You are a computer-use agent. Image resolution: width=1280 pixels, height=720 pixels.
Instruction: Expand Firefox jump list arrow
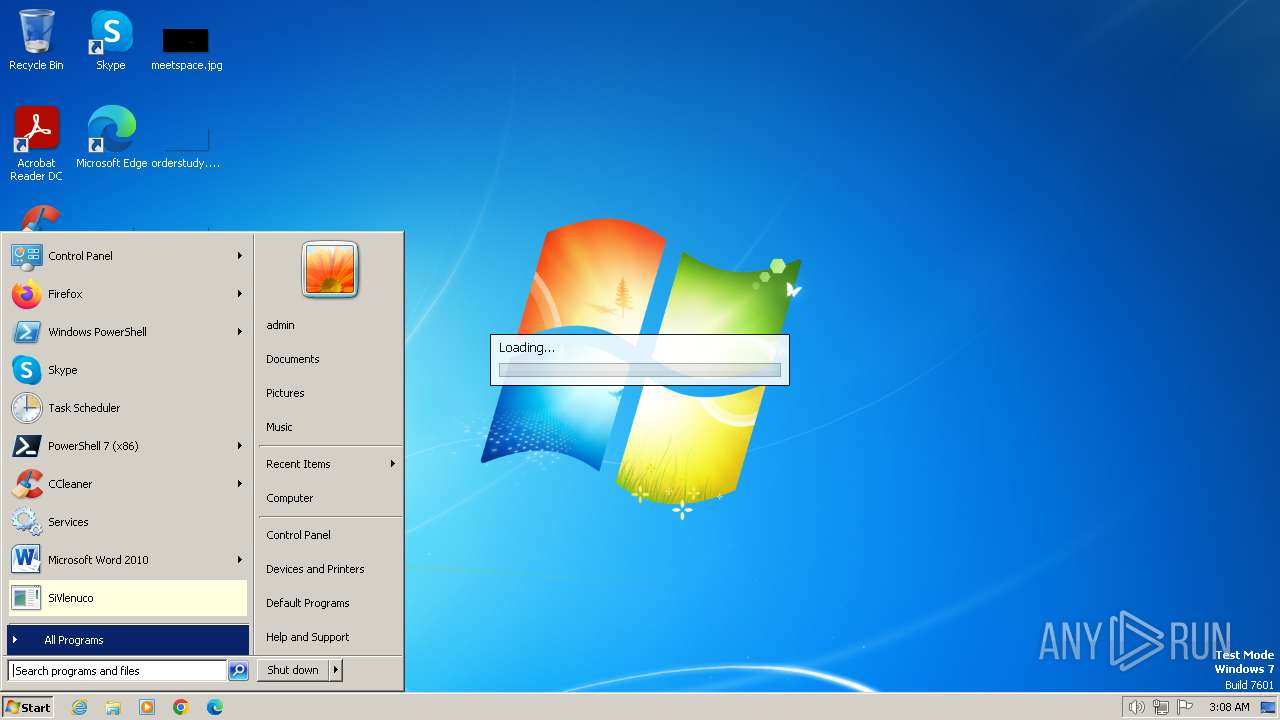coord(240,294)
